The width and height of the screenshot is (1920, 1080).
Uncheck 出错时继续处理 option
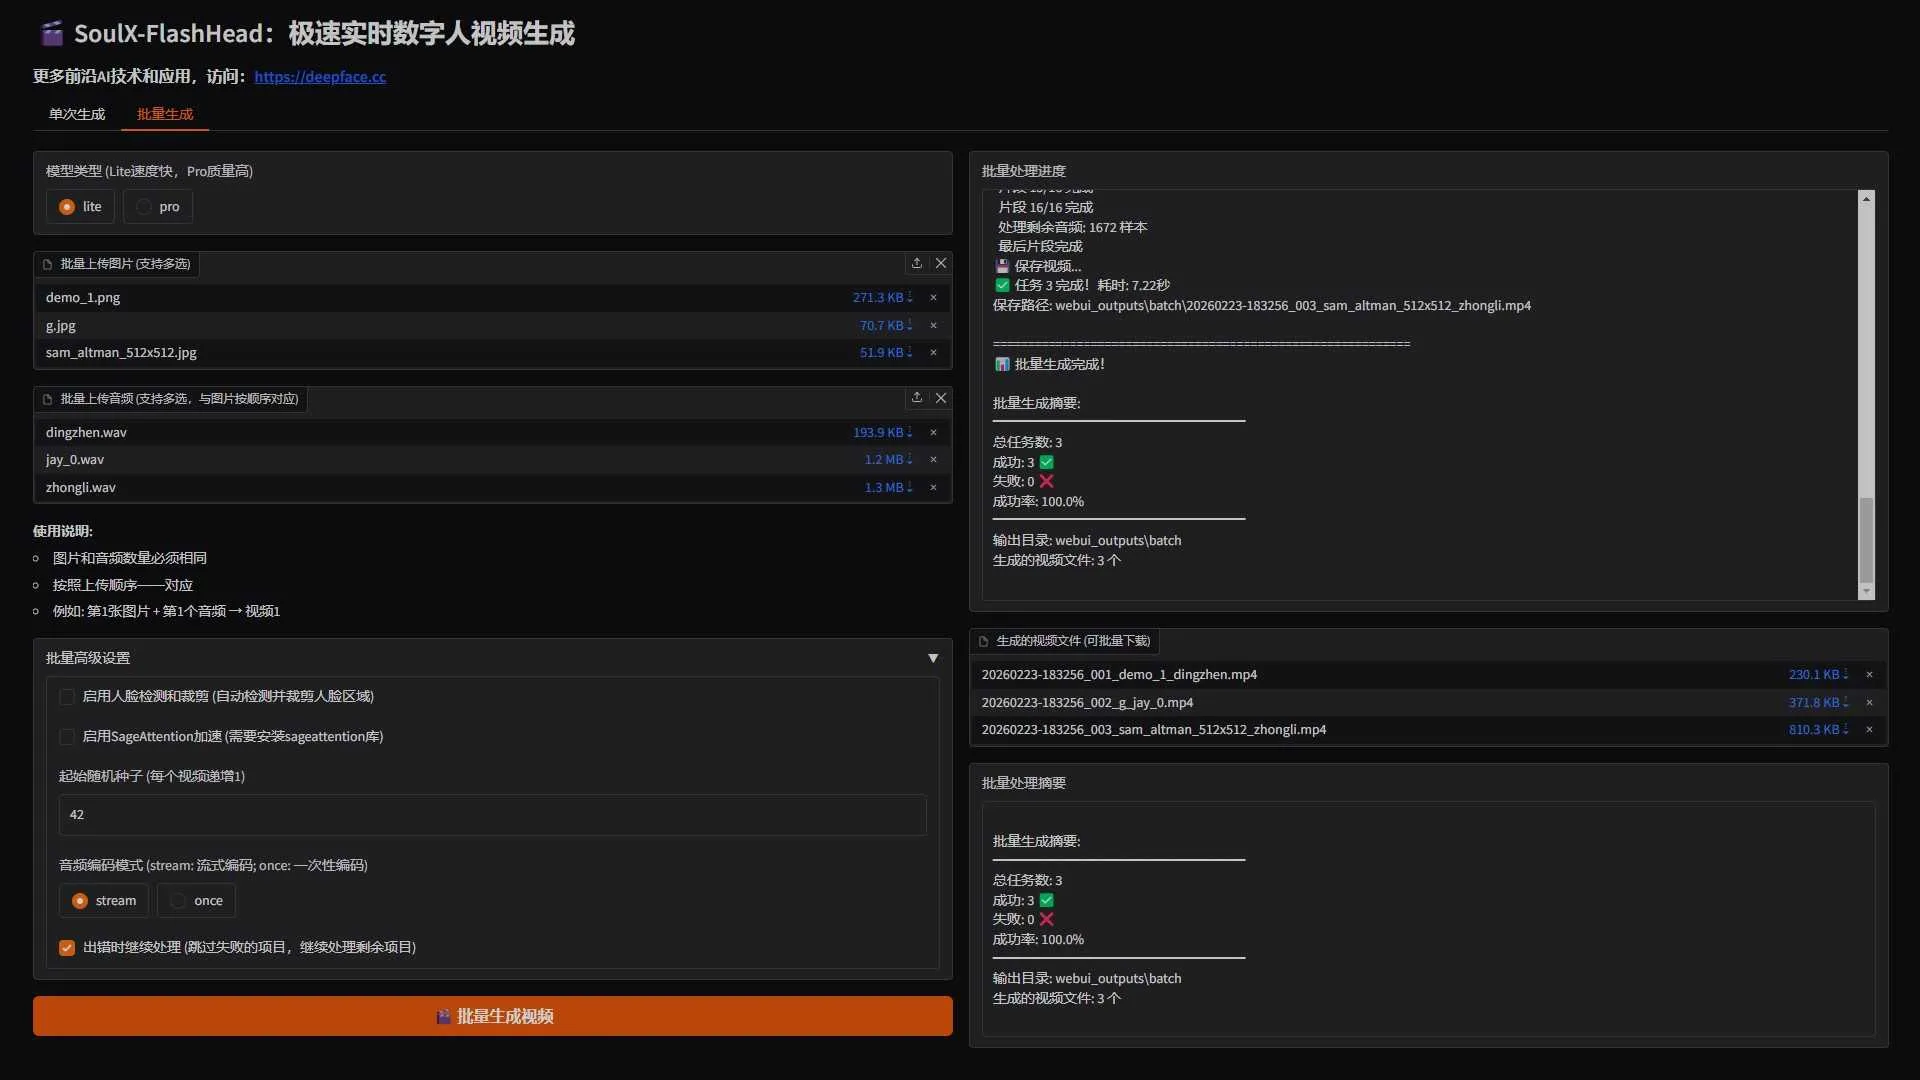click(66, 947)
